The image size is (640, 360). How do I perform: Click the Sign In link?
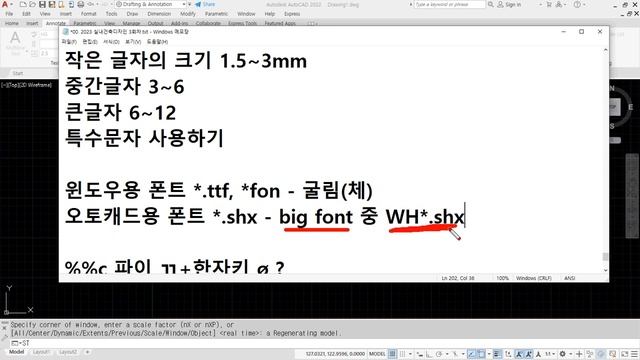pos(509,4)
